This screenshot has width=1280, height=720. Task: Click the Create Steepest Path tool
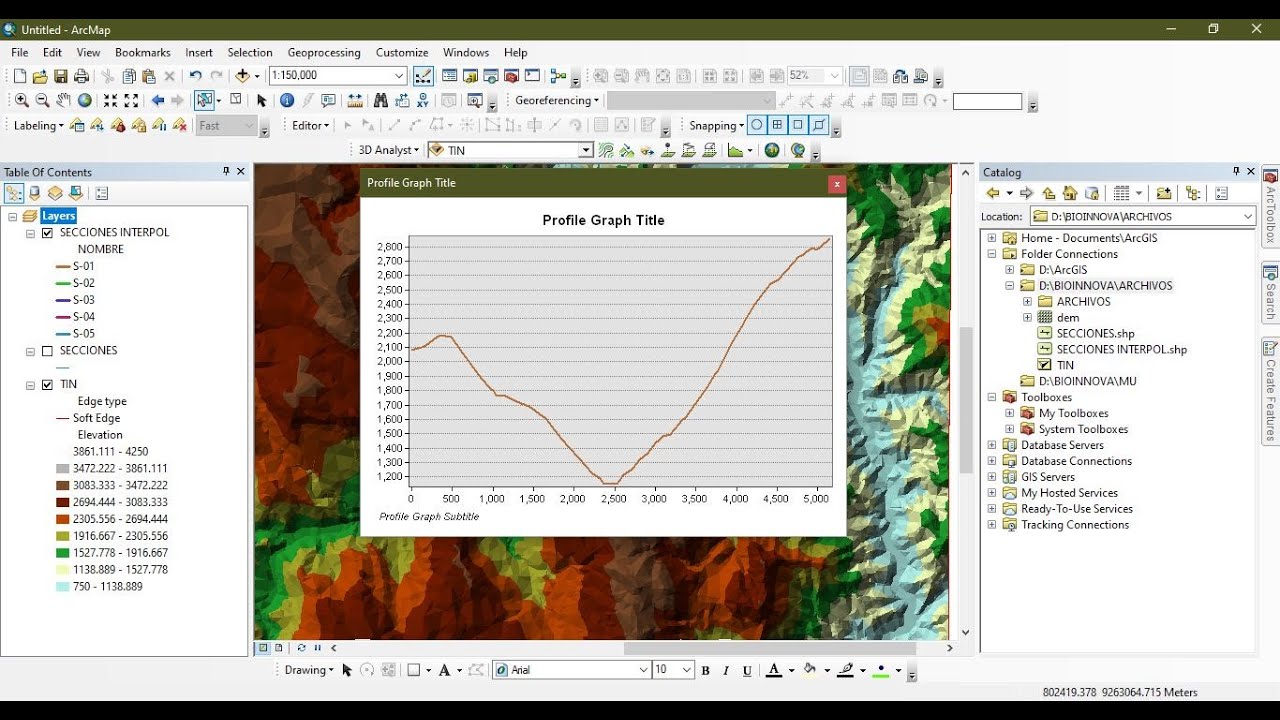[x=627, y=151]
